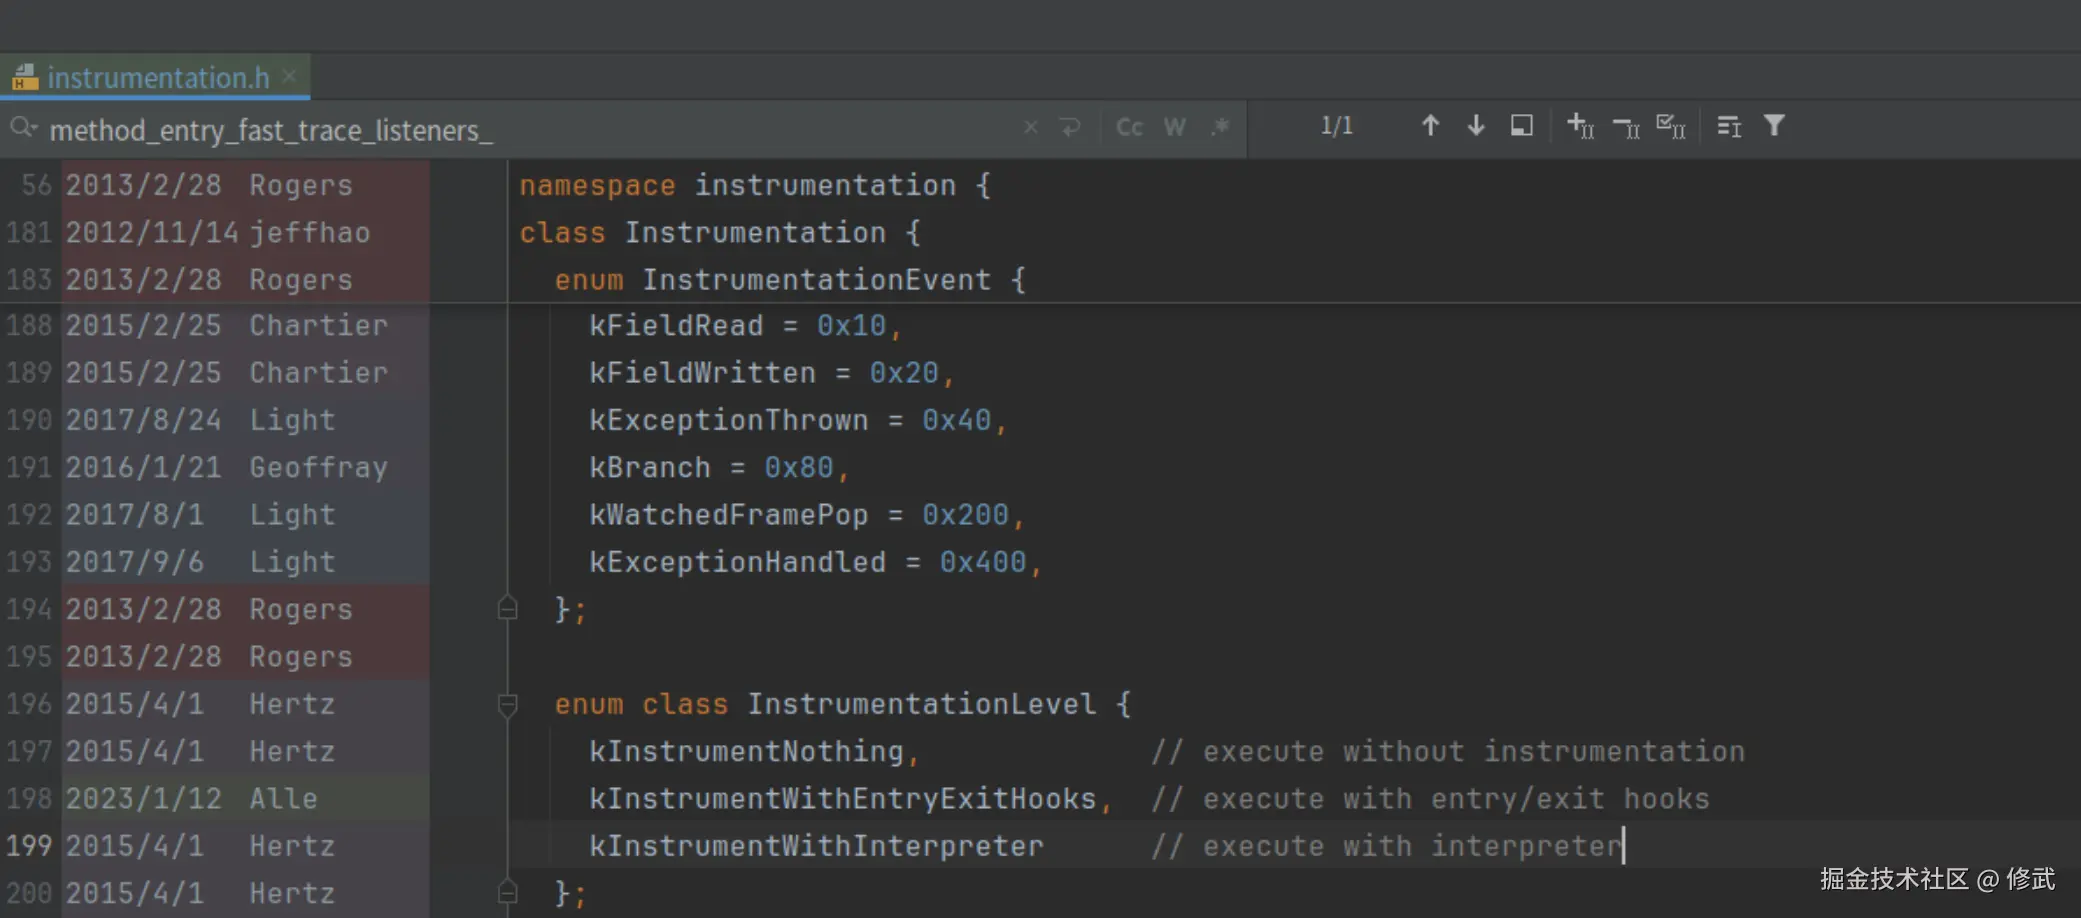Go to previous search occurrence arrow

pos(1430,126)
